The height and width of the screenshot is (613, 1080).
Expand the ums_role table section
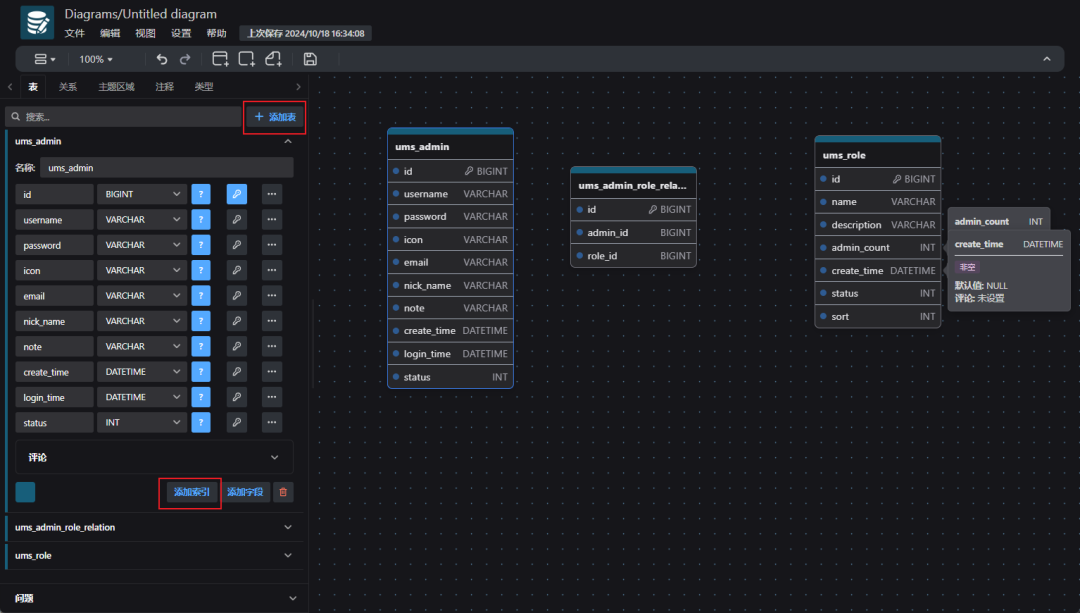[x=154, y=555]
